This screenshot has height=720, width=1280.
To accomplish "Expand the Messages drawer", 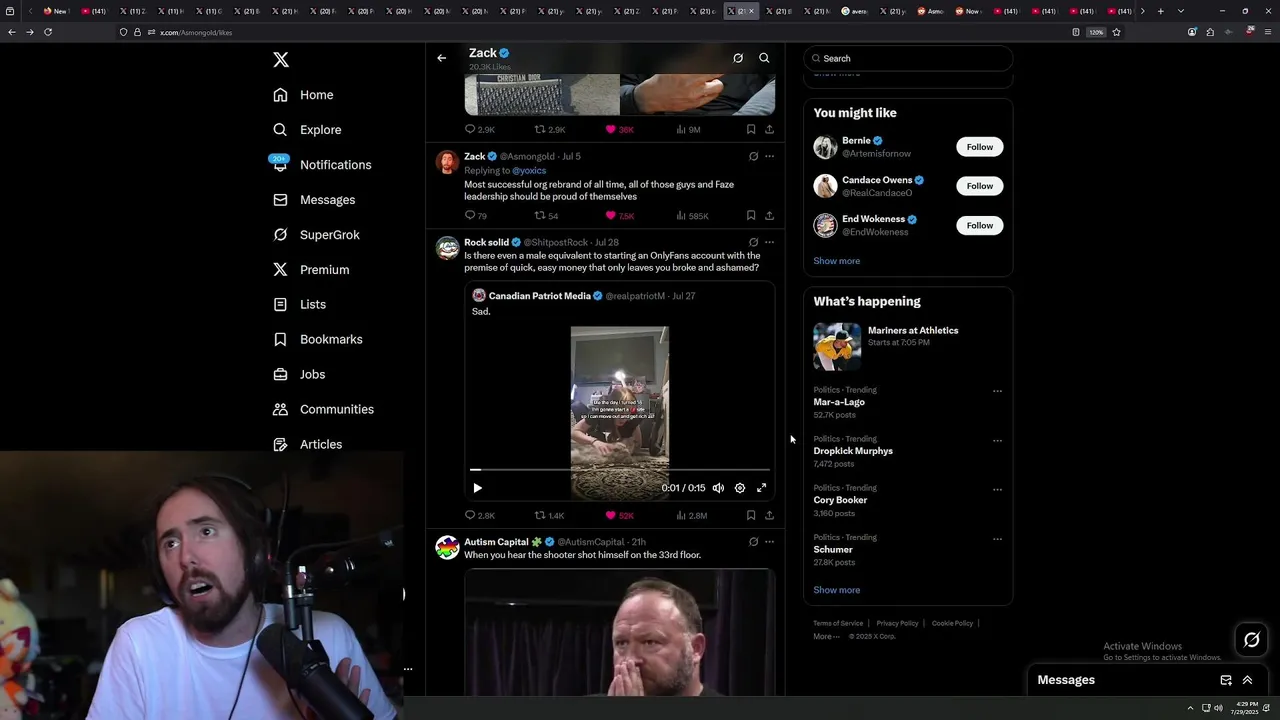I will point(1247,680).
